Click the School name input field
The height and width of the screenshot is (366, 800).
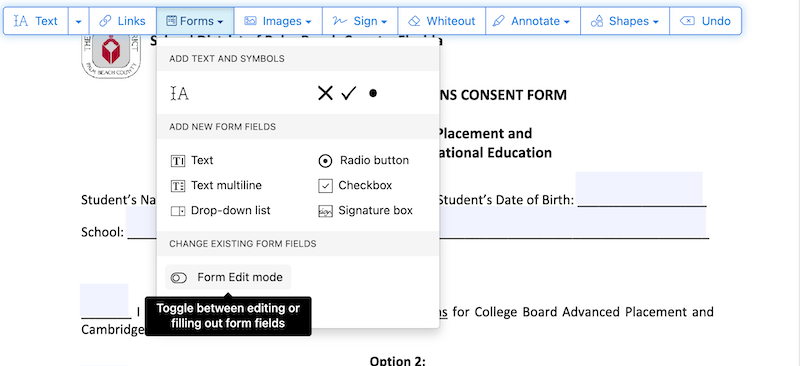tap(416, 223)
